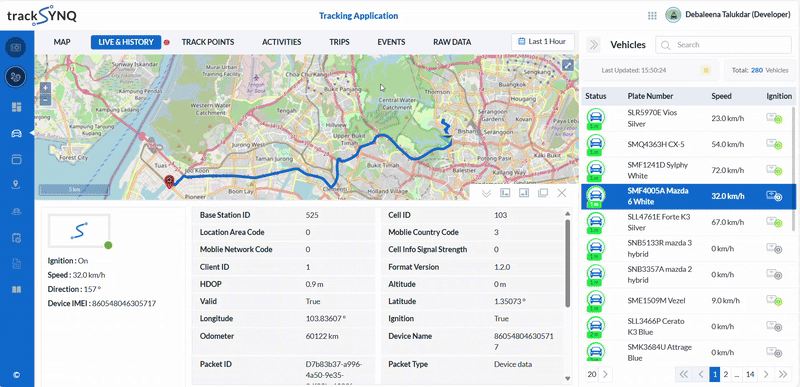
Task: Click the trackSYNQ logo
Action: point(42,17)
